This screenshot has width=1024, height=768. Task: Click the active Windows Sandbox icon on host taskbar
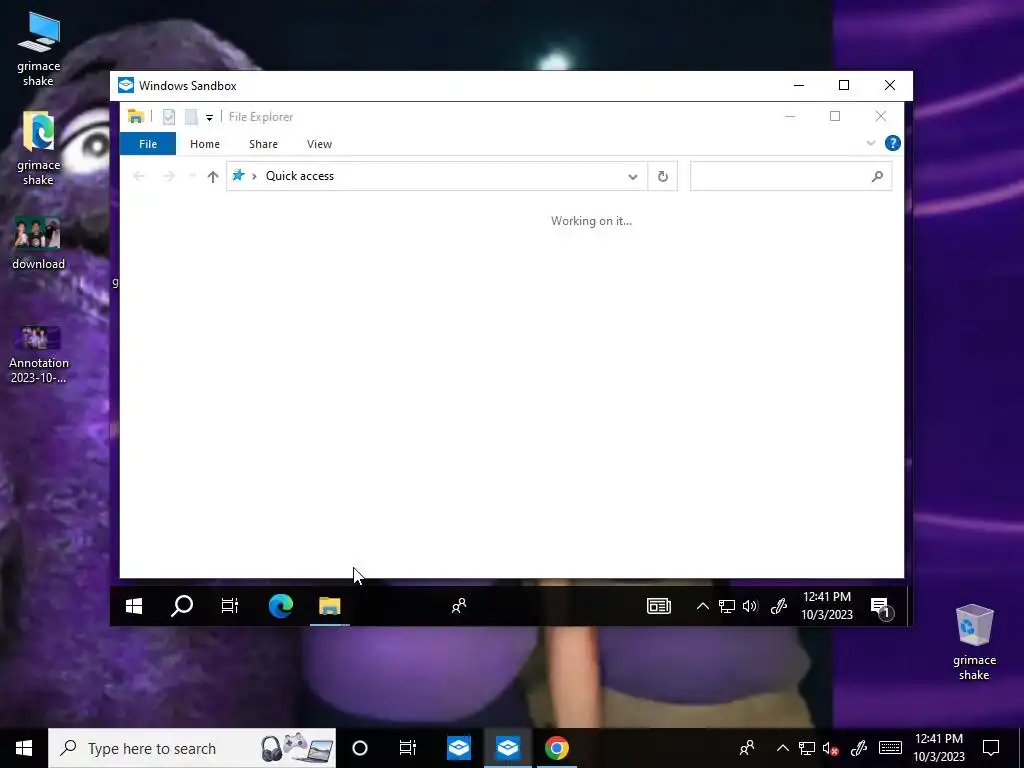click(x=508, y=748)
